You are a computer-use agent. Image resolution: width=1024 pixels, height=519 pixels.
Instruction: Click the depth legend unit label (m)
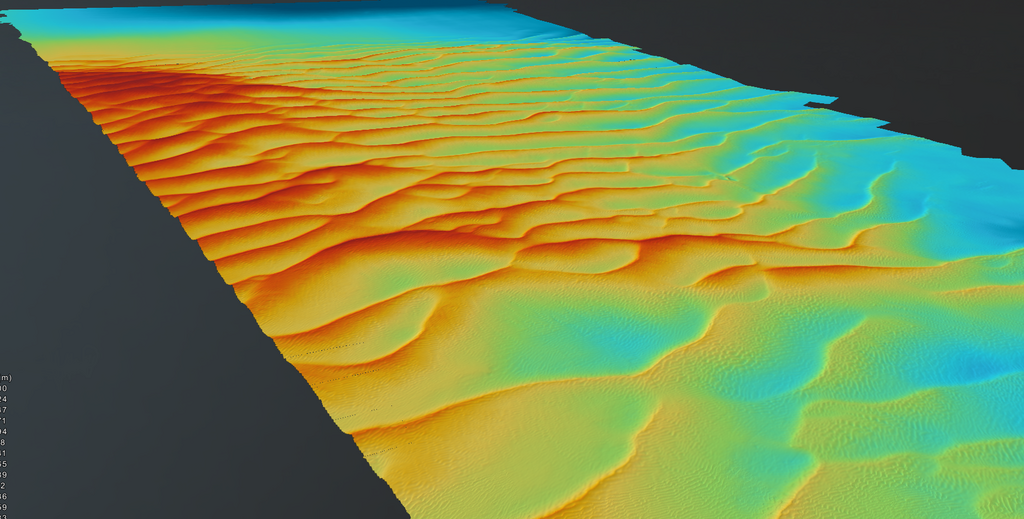click(x=4, y=377)
